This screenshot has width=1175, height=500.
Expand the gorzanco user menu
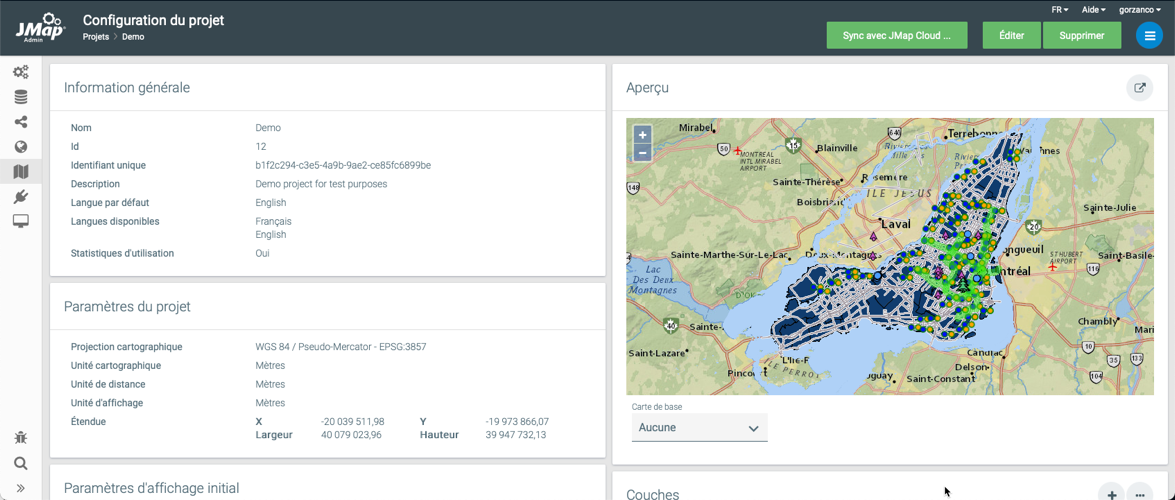(1139, 10)
